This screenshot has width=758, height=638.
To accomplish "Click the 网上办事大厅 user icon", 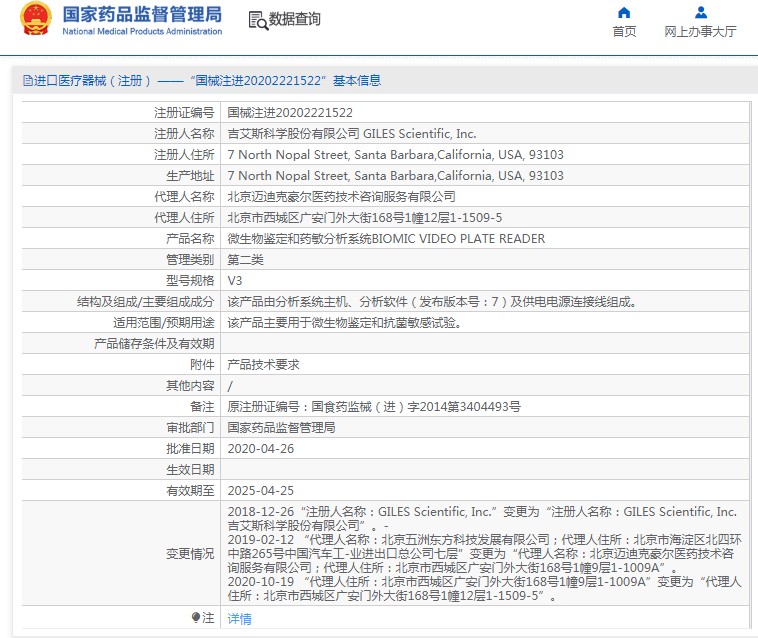I will (700, 13).
